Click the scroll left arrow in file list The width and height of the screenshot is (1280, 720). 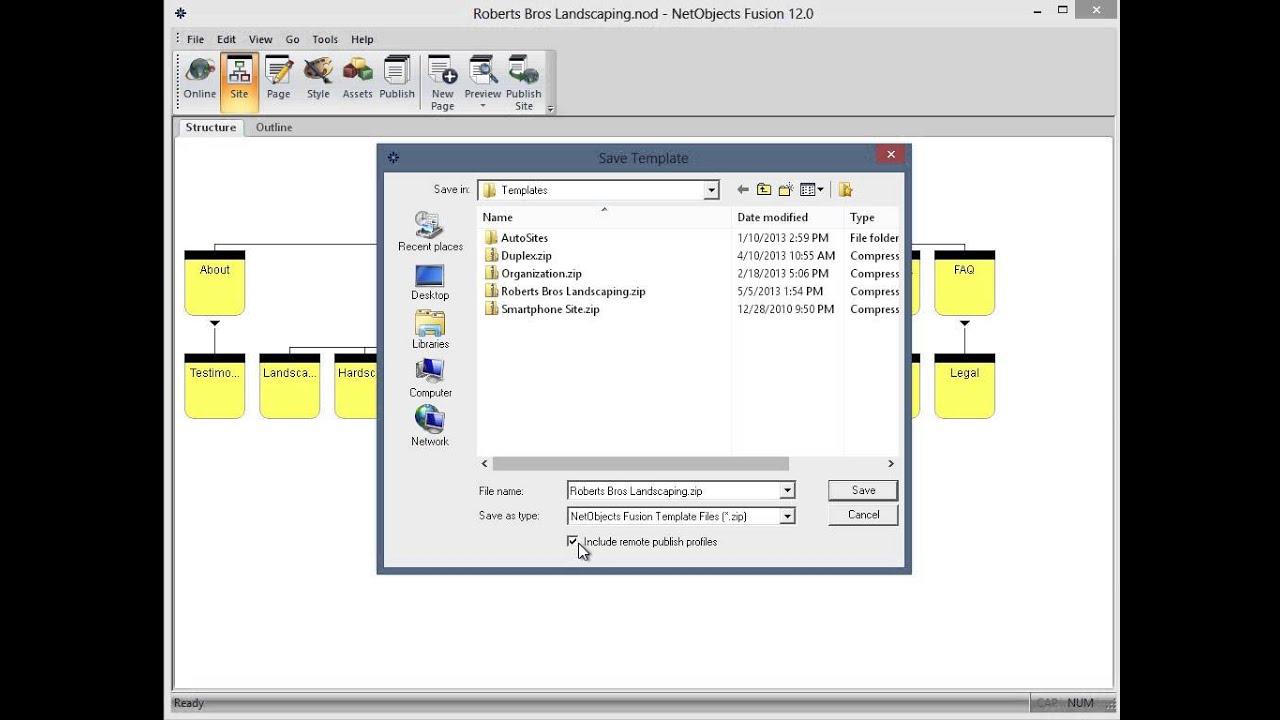pos(485,464)
